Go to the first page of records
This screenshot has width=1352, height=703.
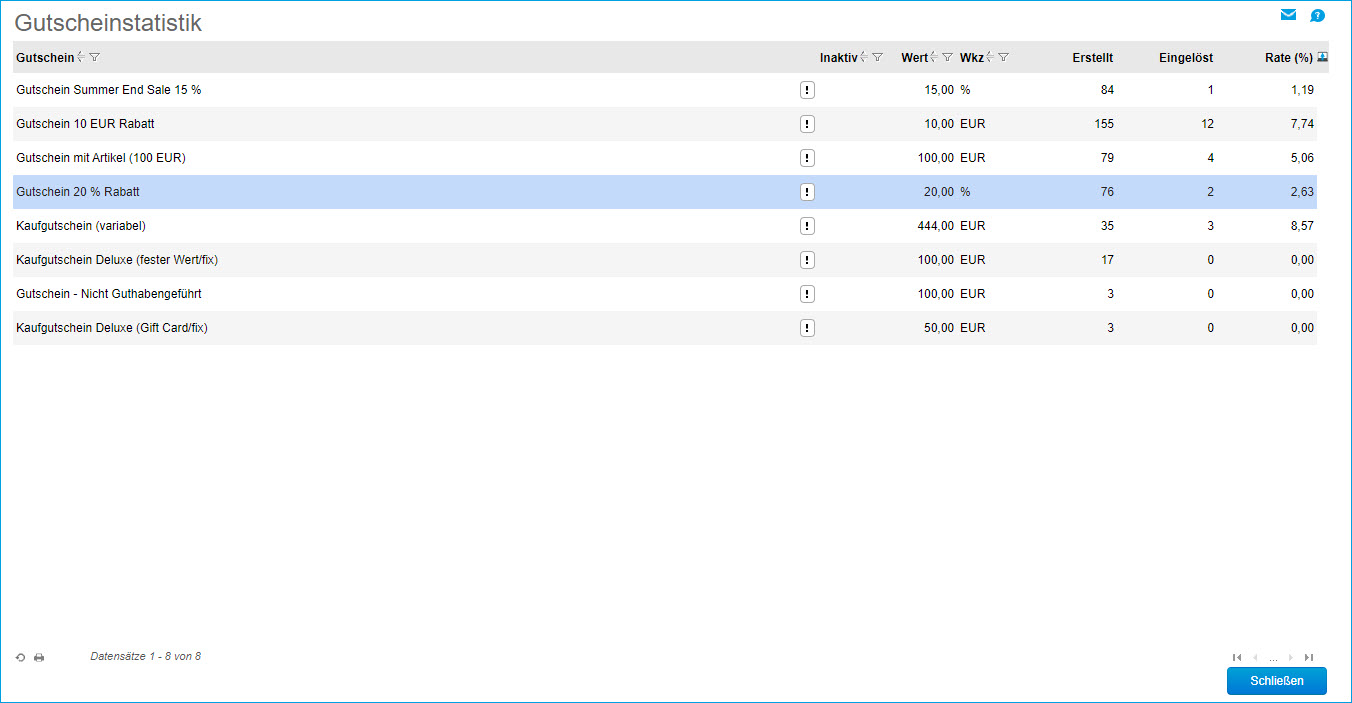click(1237, 657)
